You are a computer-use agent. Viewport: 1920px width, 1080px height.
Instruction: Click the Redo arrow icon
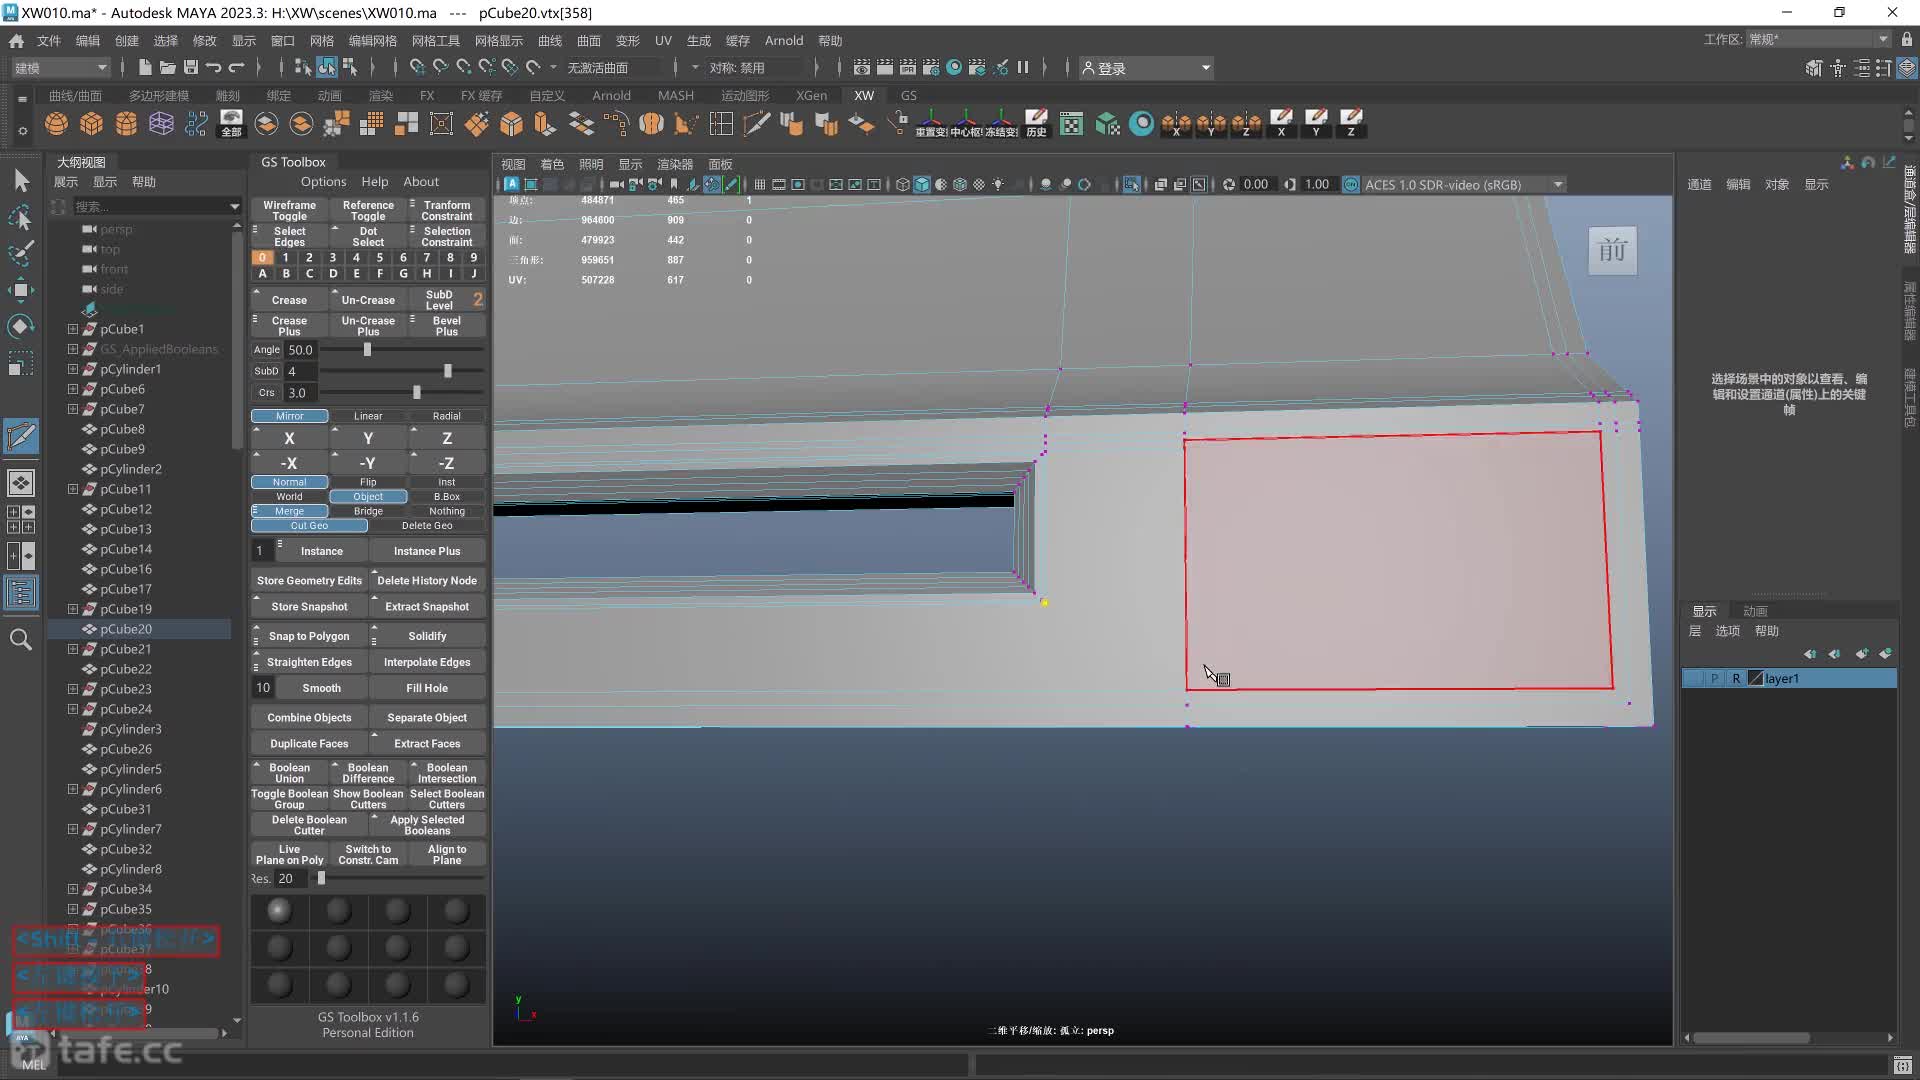236,67
